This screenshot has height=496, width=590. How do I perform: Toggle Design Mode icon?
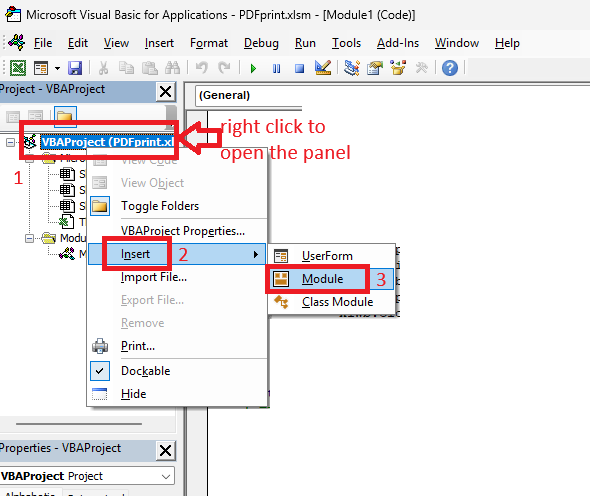pyautogui.click(x=323, y=68)
